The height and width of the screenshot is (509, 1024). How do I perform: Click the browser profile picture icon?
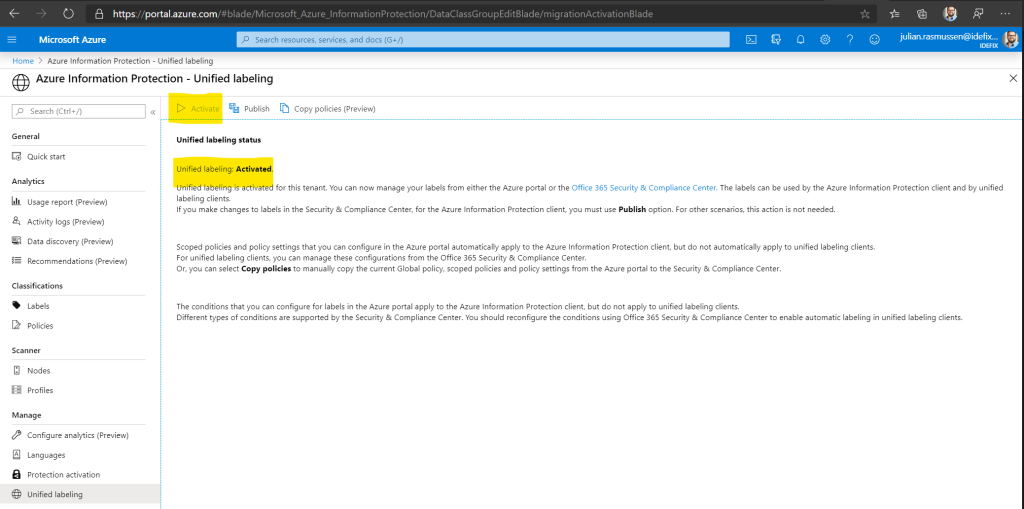tap(951, 13)
